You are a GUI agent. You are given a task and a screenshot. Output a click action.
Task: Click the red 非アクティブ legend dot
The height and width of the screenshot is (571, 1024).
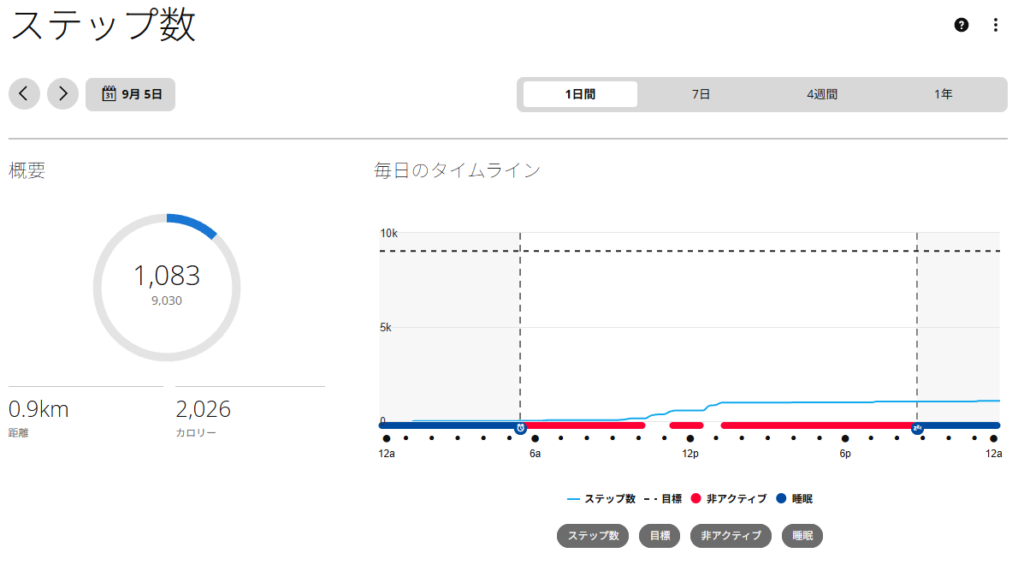(696, 498)
